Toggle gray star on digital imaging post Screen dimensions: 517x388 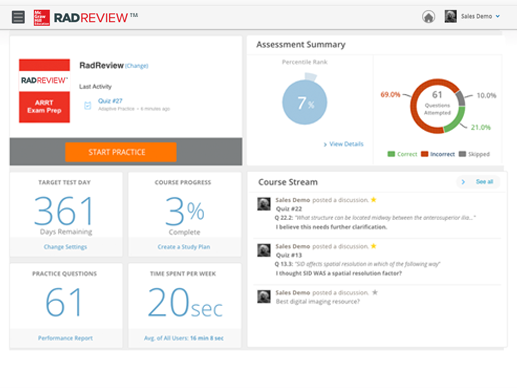click(375, 292)
